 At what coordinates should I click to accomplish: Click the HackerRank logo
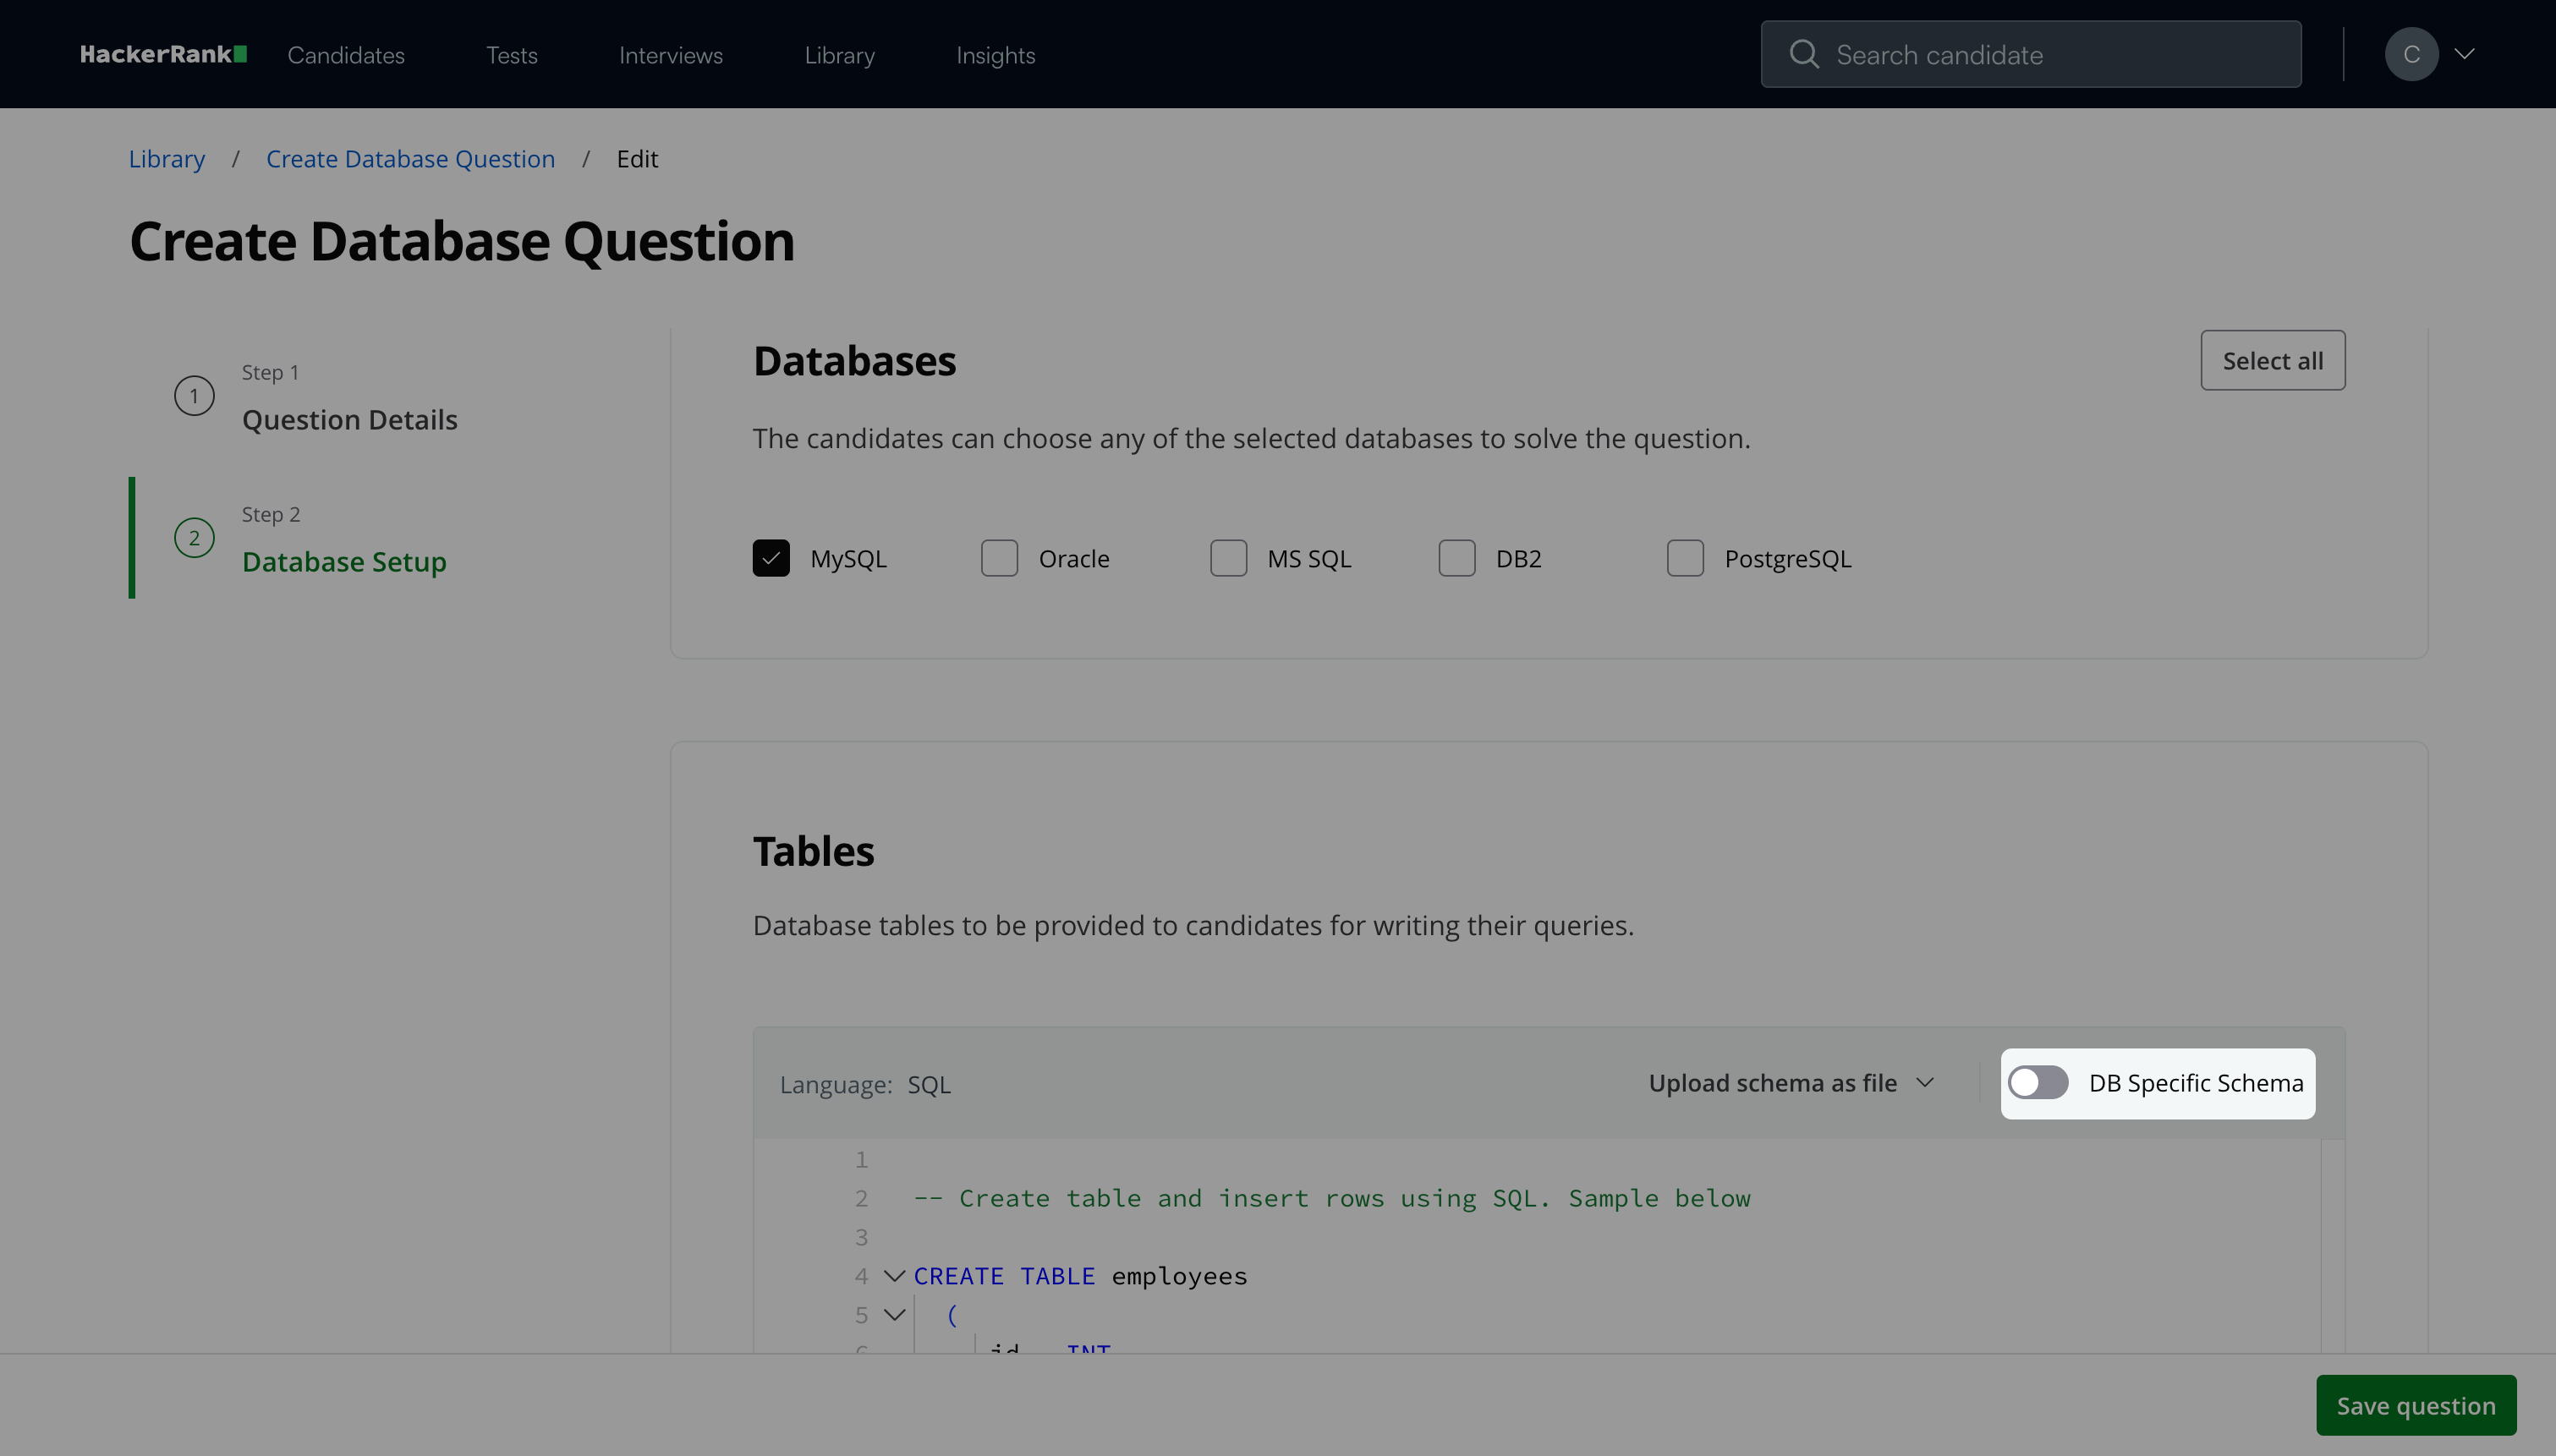(163, 54)
